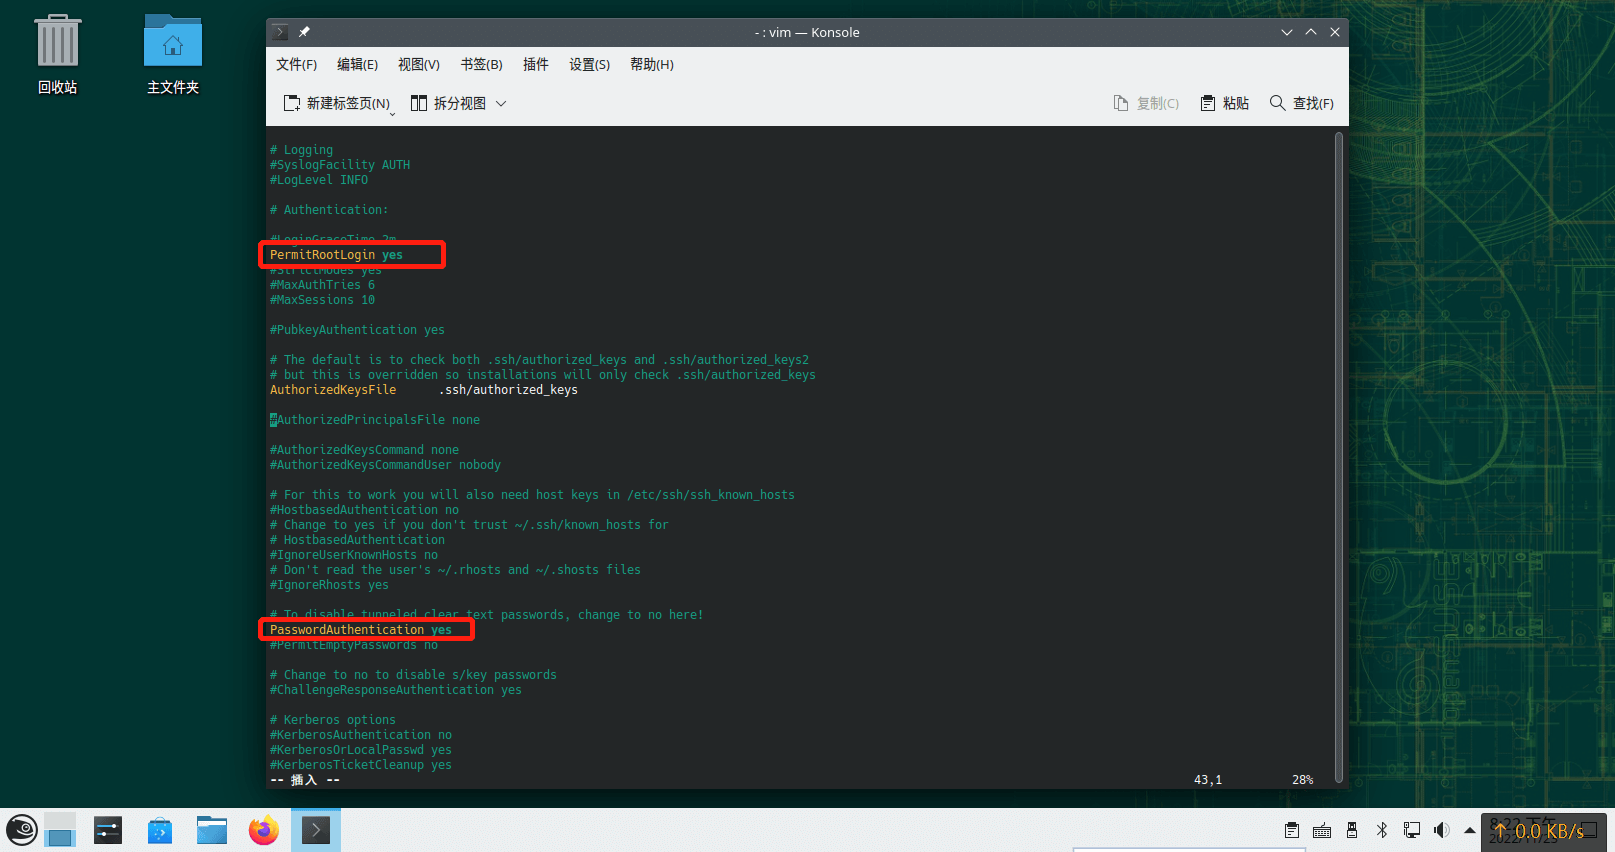Click the 新建标签页(N) new tab button
The image size is (1615, 852).
337,103
